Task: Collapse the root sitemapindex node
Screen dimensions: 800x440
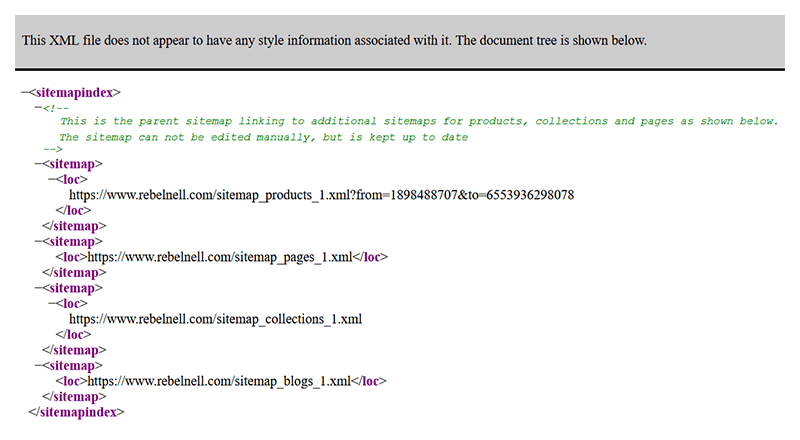Action: [25, 92]
